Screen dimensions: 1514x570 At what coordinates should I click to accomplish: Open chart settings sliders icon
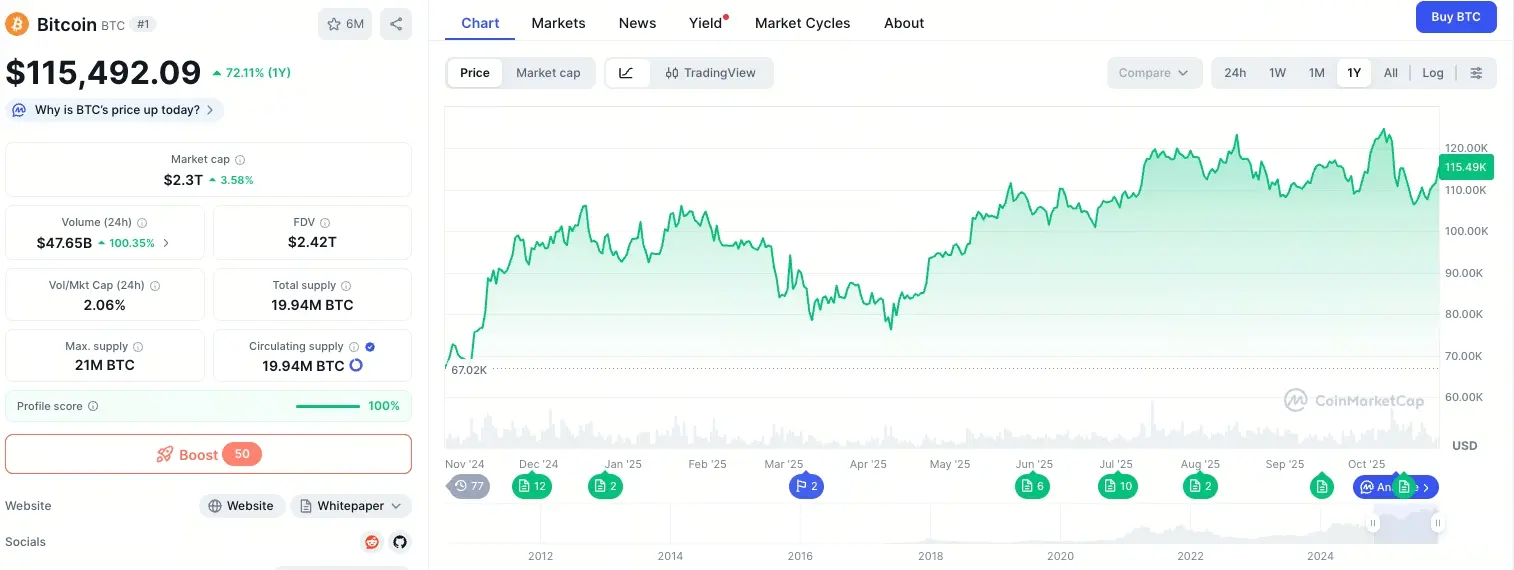pos(1476,73)
